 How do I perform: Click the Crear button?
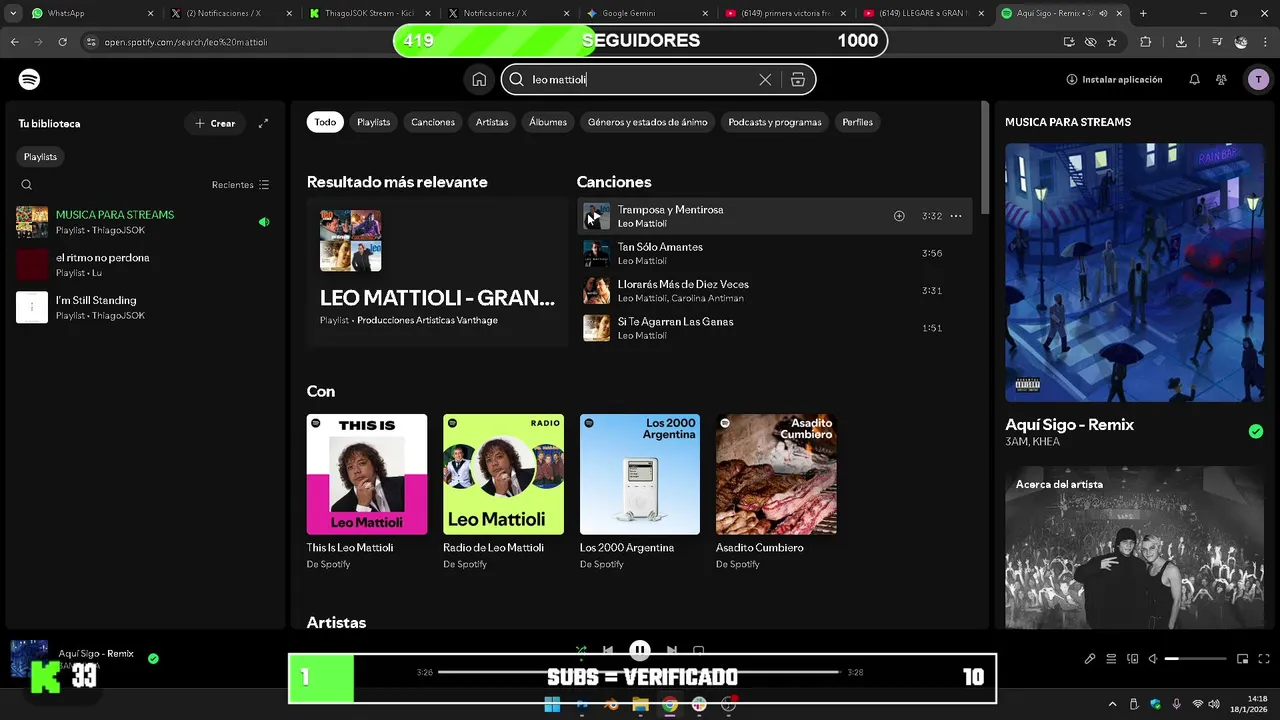[215, 123]
